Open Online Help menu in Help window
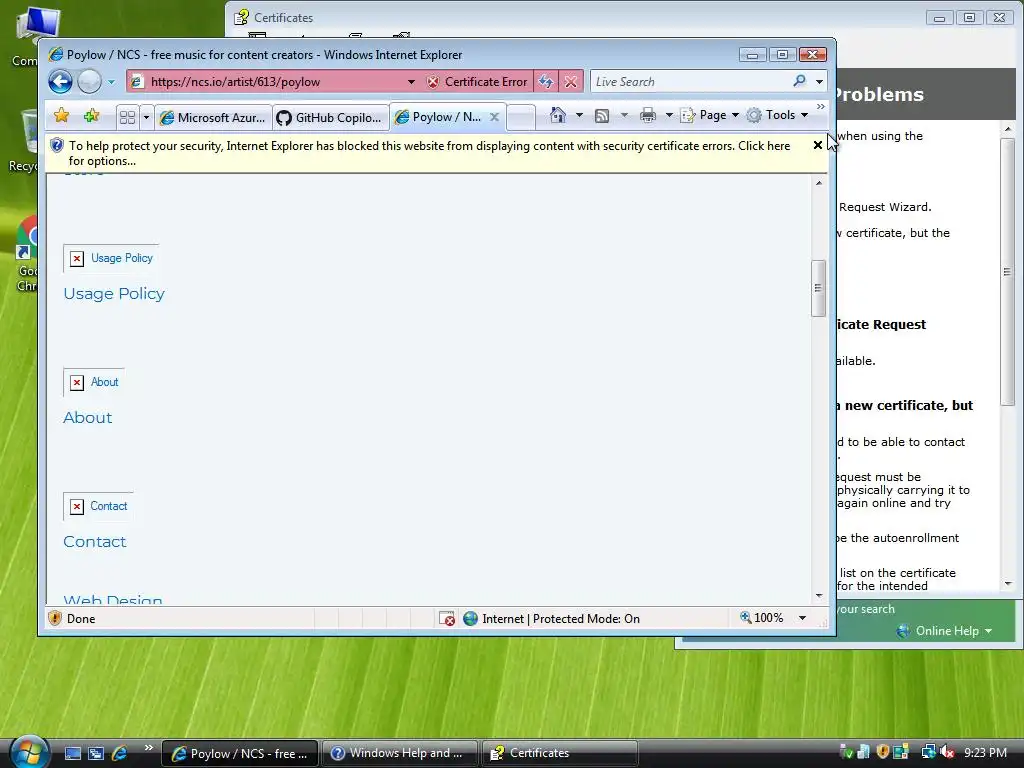Viewport: 1024px width, 768px height. [x=944, y=631]
